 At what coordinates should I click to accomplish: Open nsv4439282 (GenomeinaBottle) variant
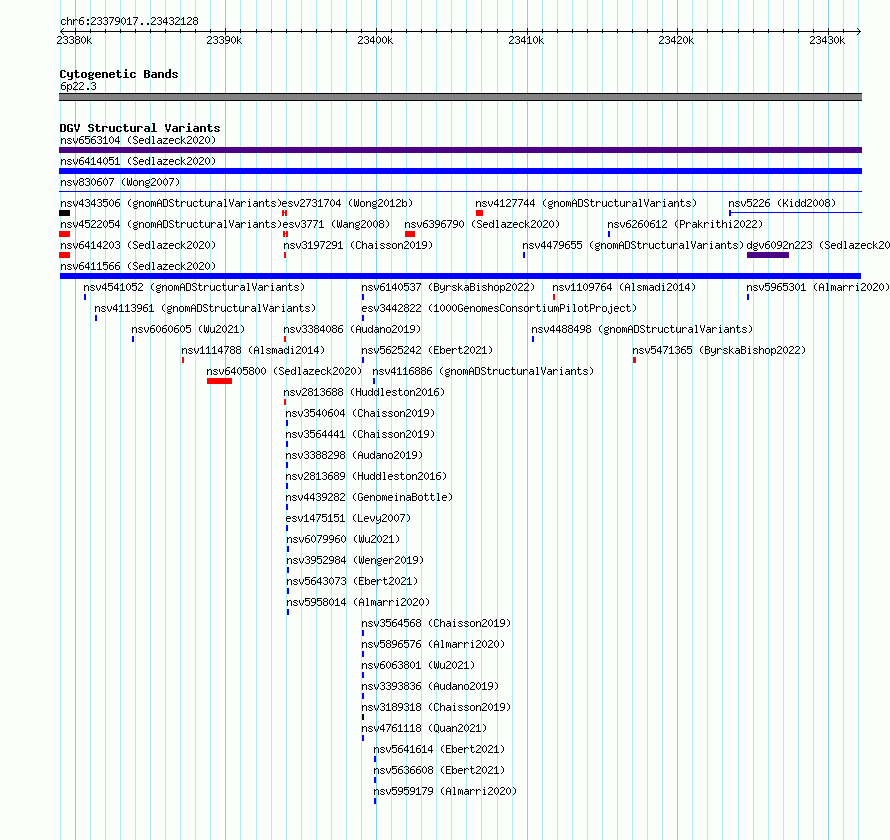(369, 497)
